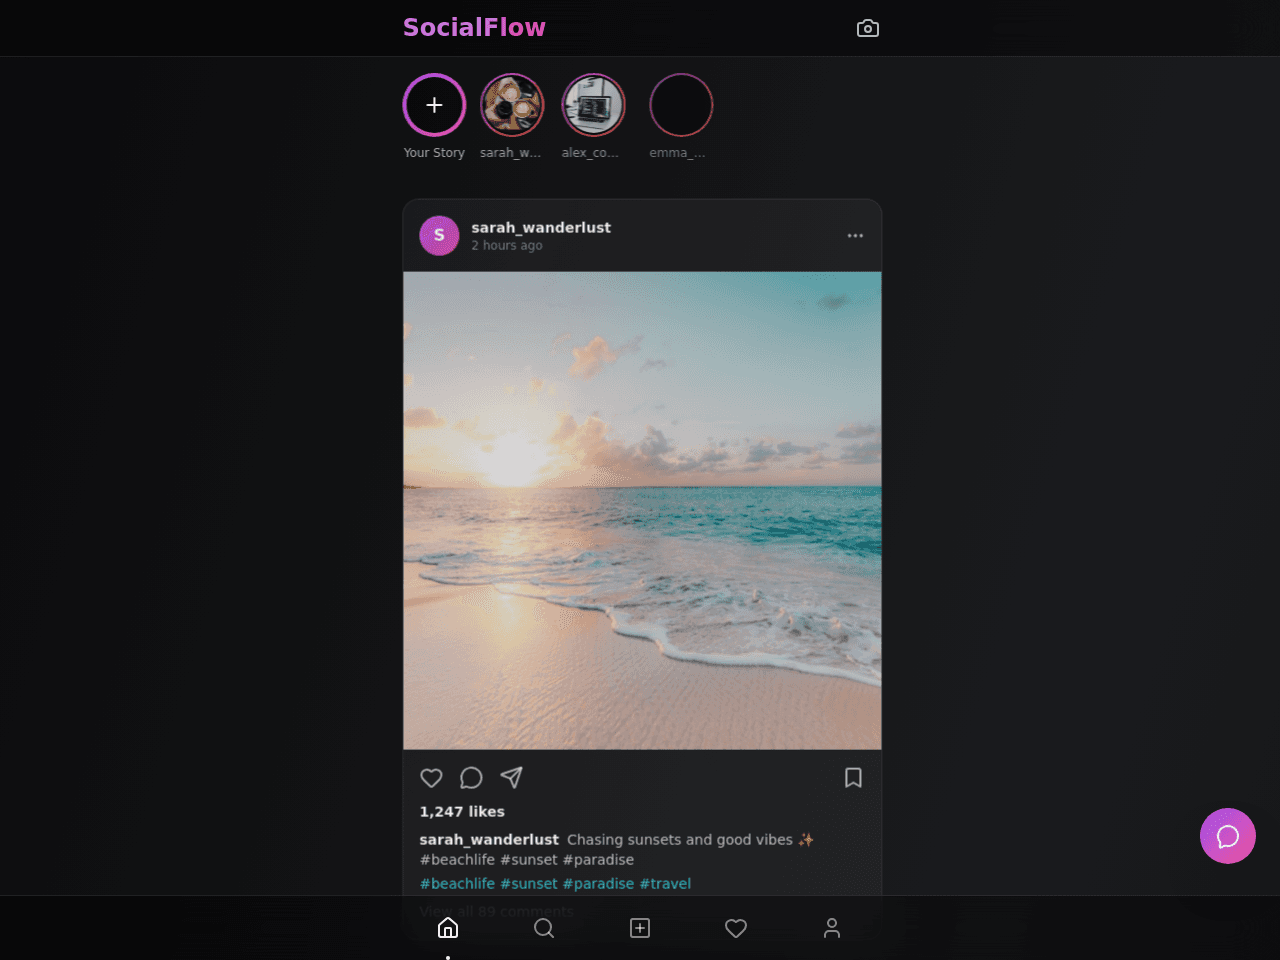
Task: Bookmark the post with save icon
Action: click(x=853, y=778)
